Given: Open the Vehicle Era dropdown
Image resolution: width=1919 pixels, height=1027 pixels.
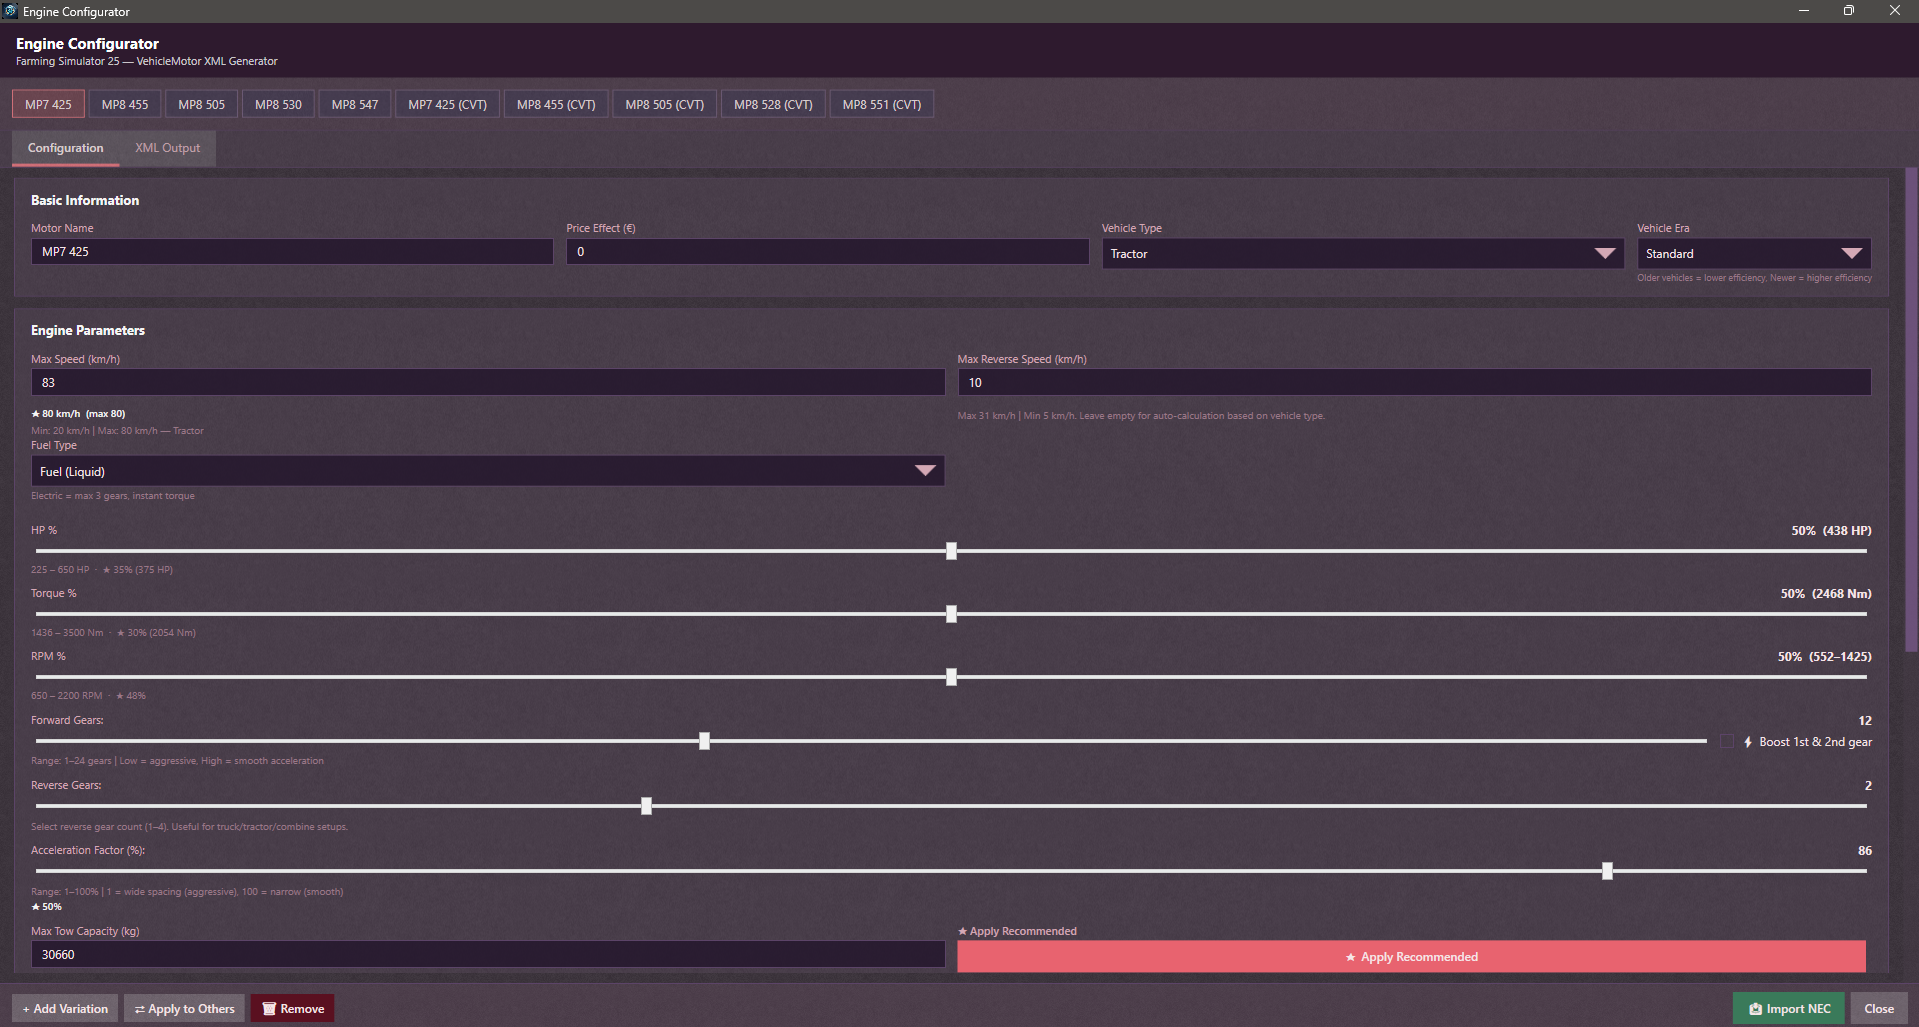Looking at the screenshot, I should (1754, 253).
